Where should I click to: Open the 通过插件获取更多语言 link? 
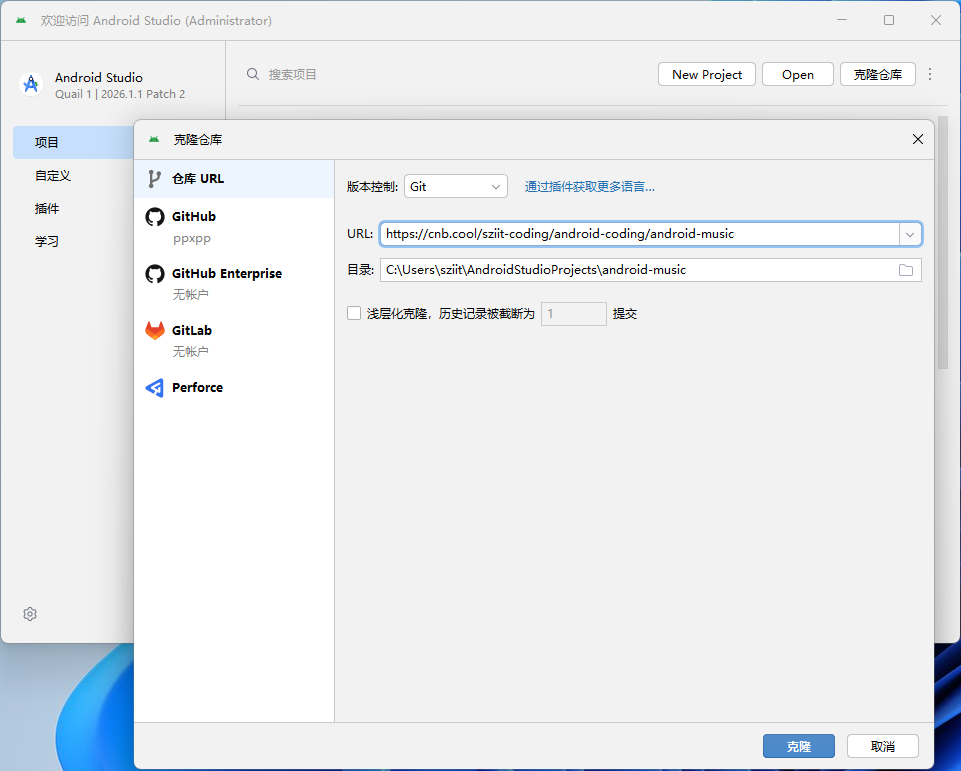(x=590, y=186)
